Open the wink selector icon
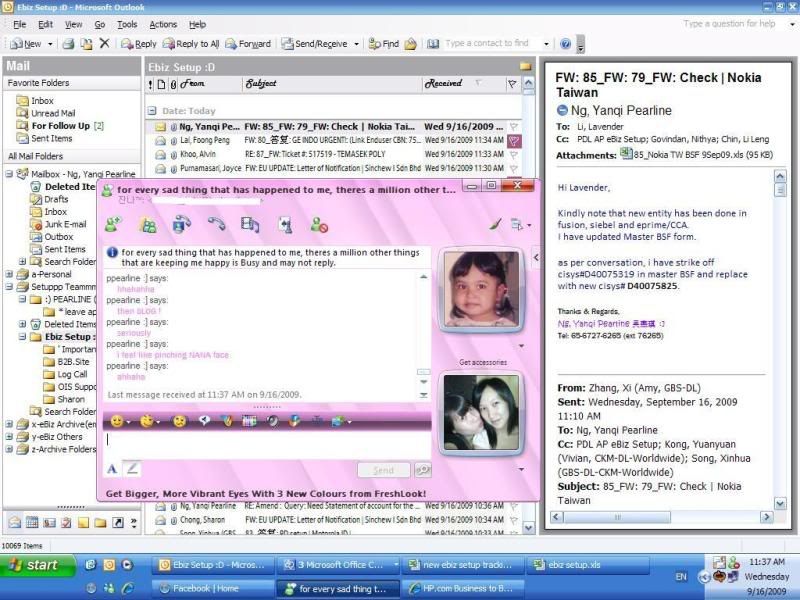 pyautogui.click(x=147, y=421)
